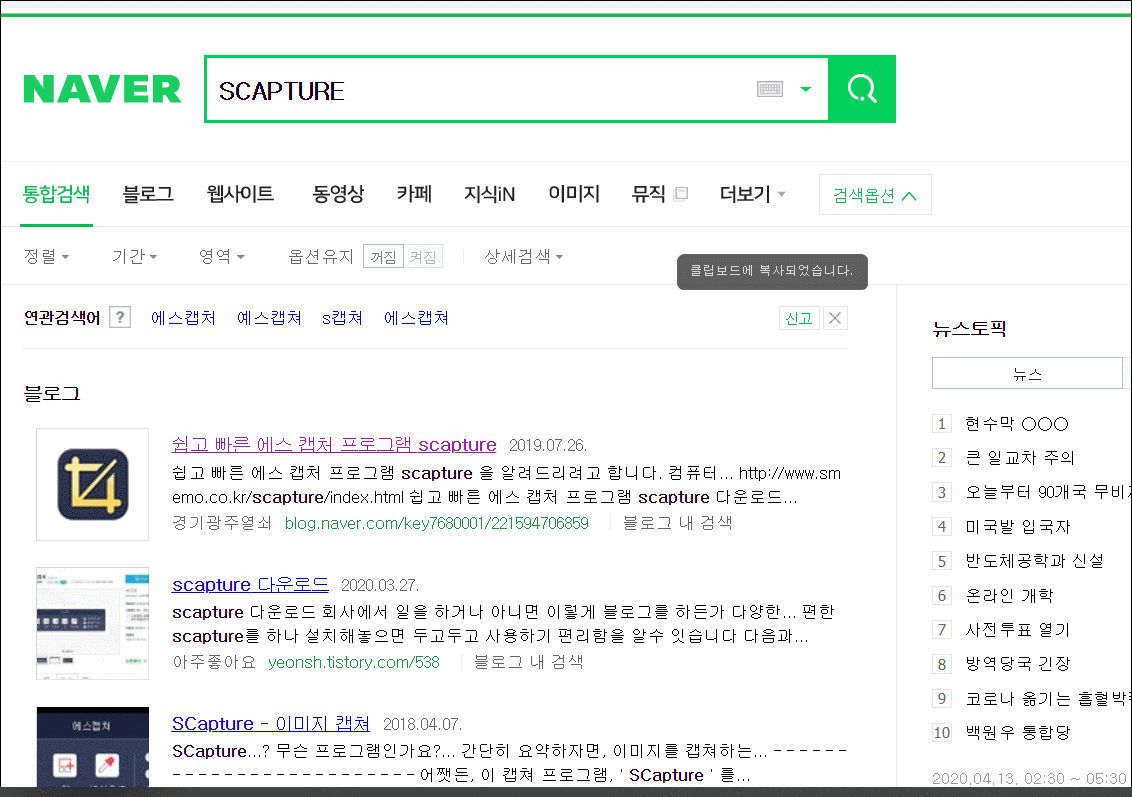Open news topic 사전투표 열기
The image size is (1132, 797).
(1018, 630)
